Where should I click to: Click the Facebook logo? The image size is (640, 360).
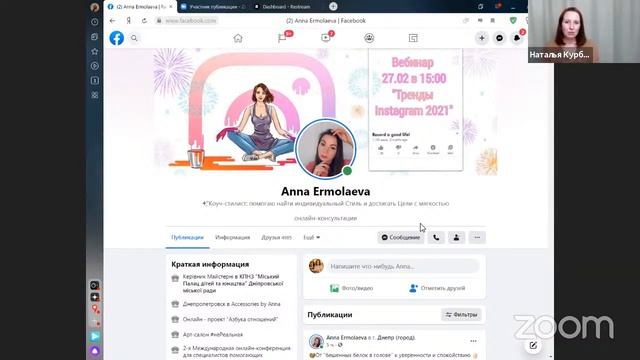pos(116,38)
